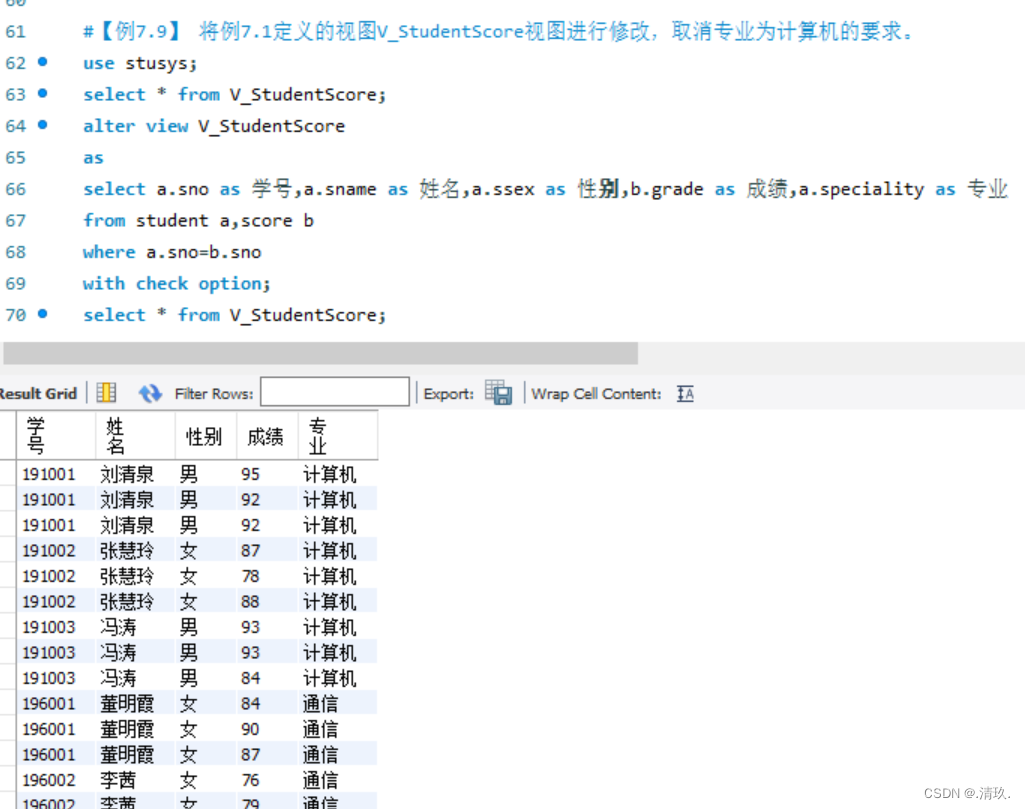Click the 专业 column header
This screenshot has height=809, width=1025.
tap(318, 434)
